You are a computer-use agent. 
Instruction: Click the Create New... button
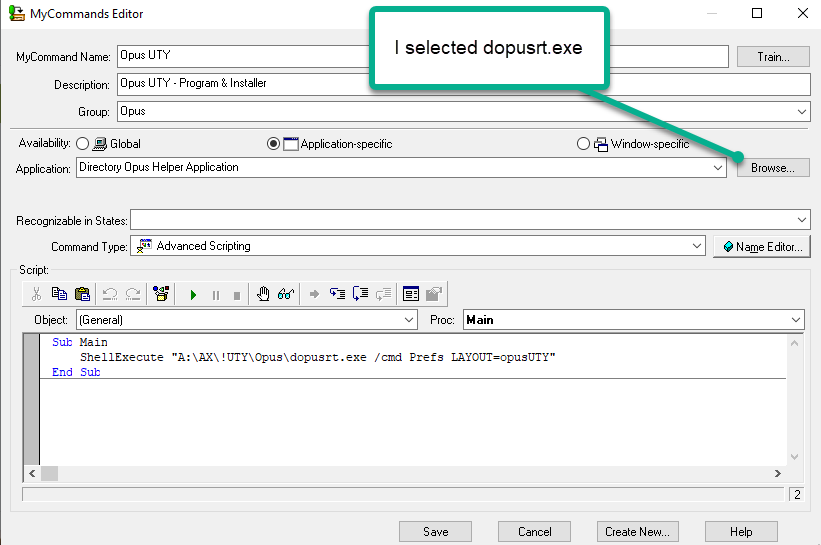click(638, 532)
